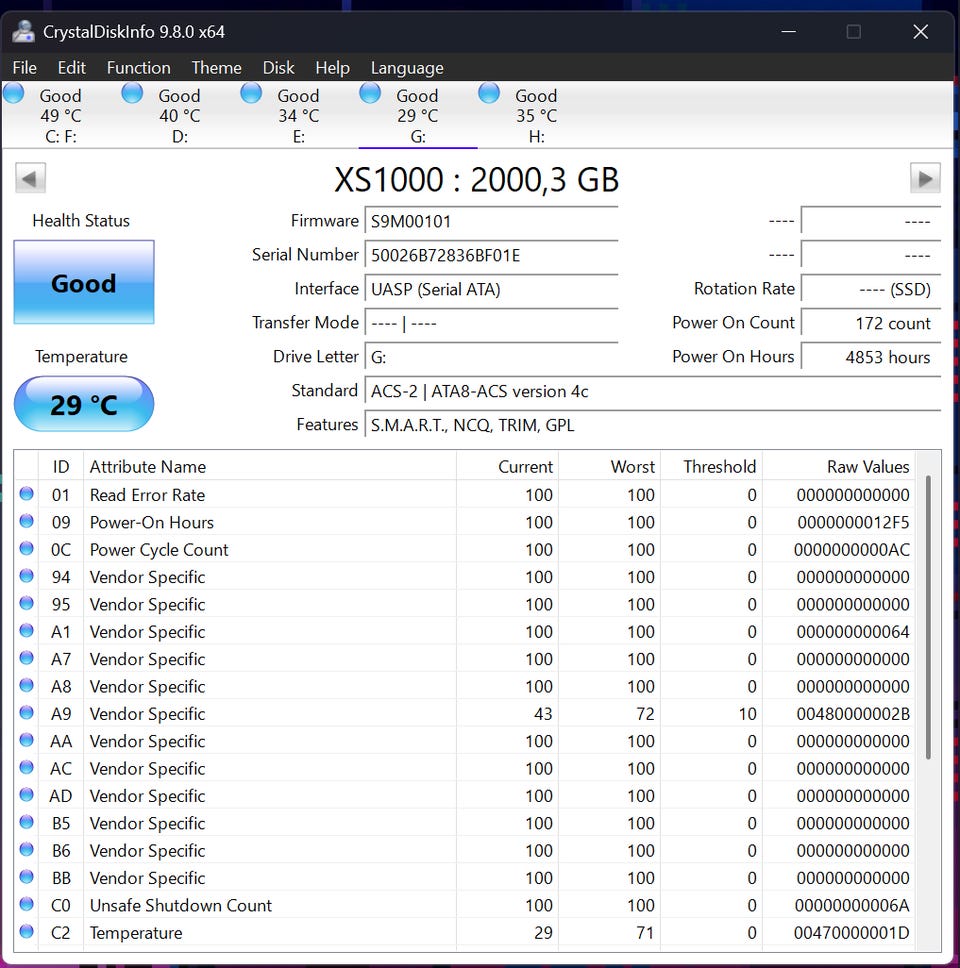Click the status orb of attribute AD row
960x968 pixels.
point(27,795)
